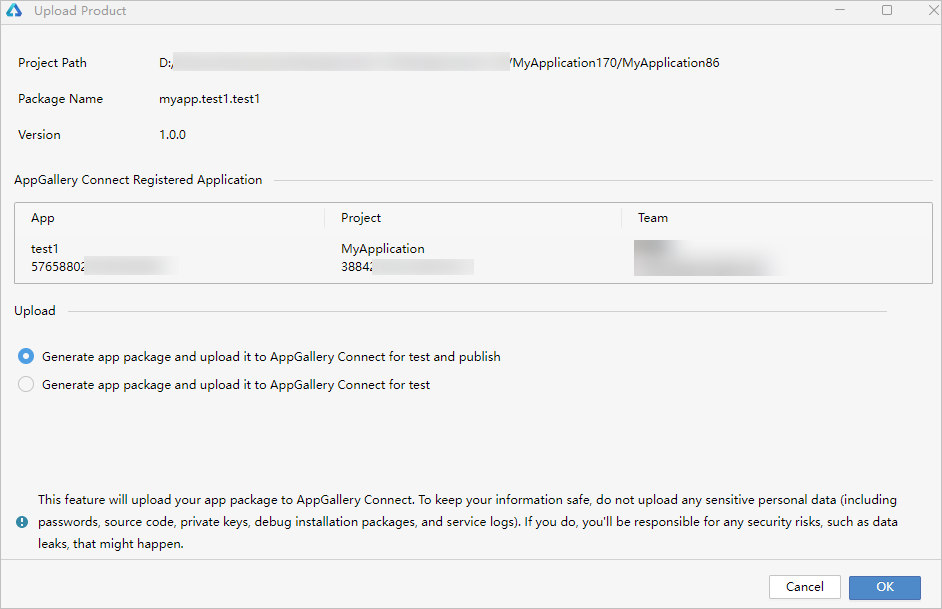Click the App column header
The image size is (942, 609).
(43, 217)
